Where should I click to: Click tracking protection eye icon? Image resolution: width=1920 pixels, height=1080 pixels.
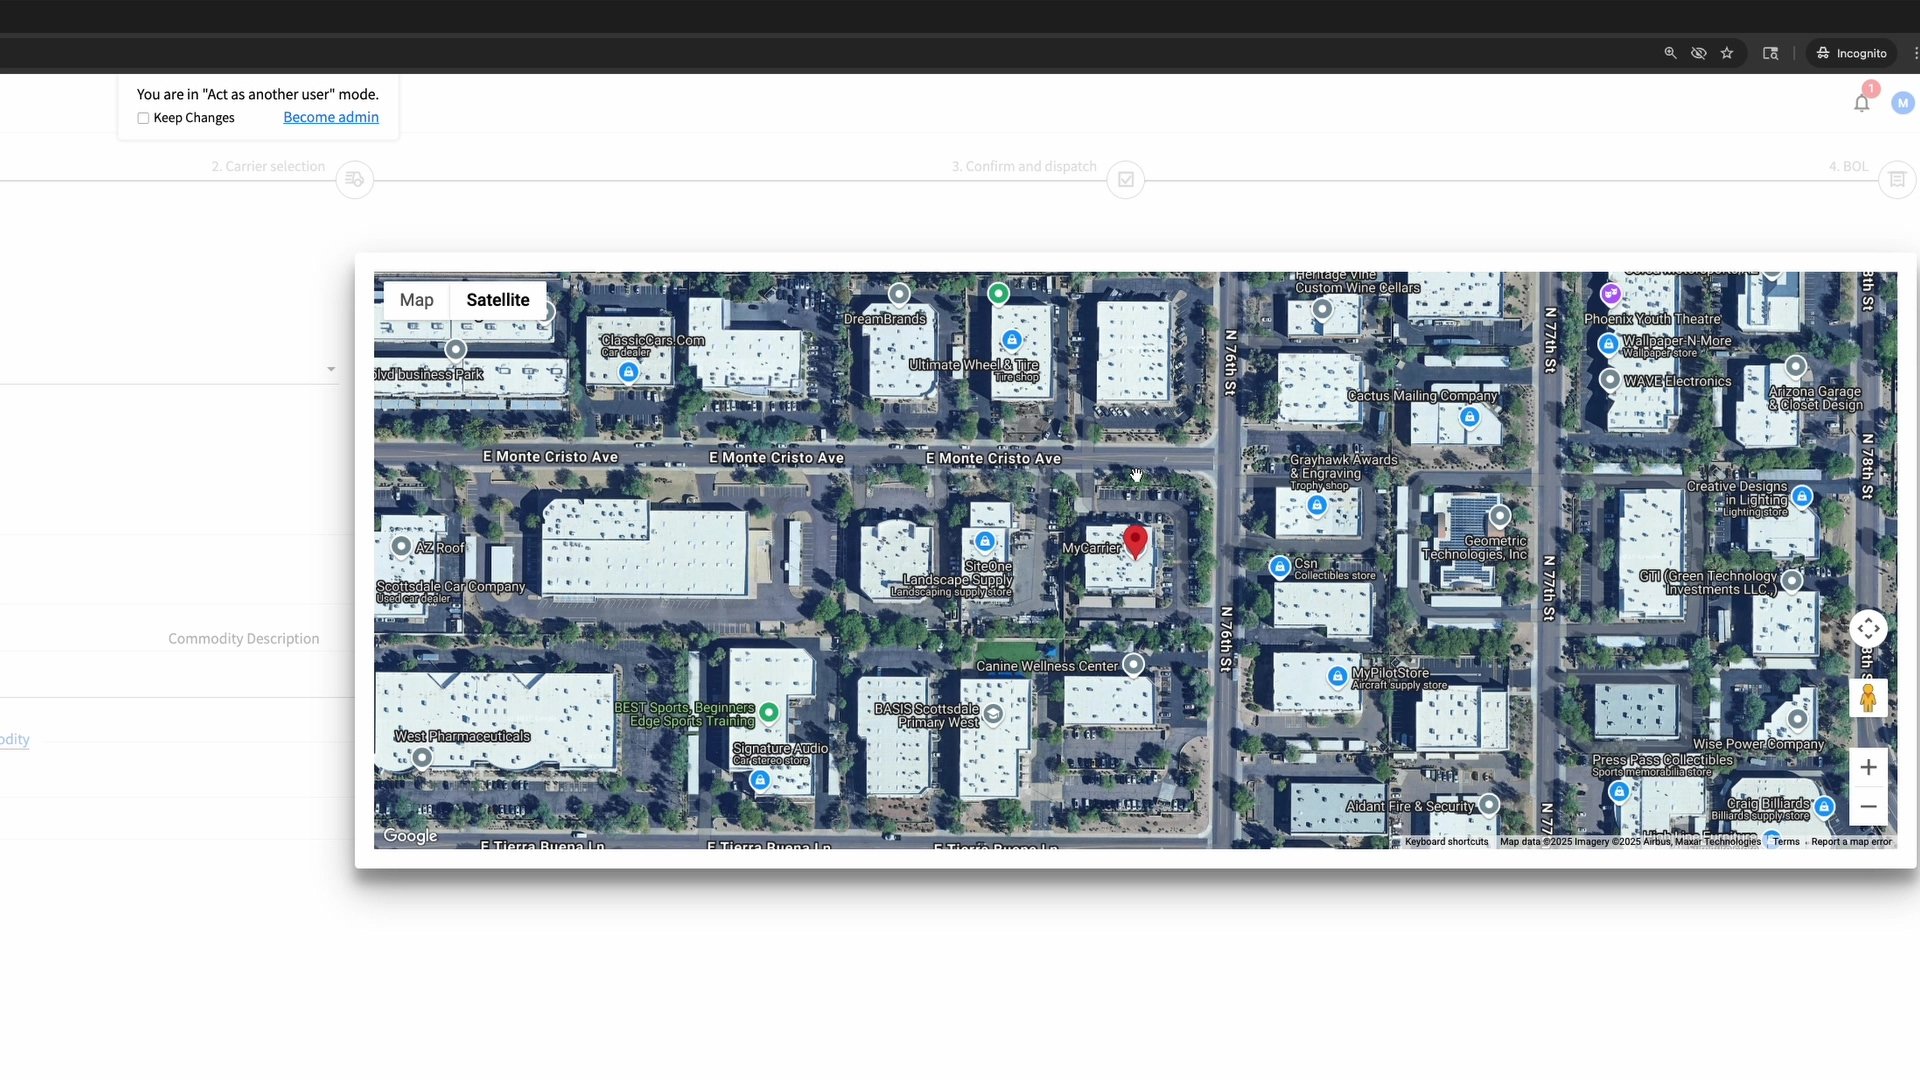point(1698,53)
